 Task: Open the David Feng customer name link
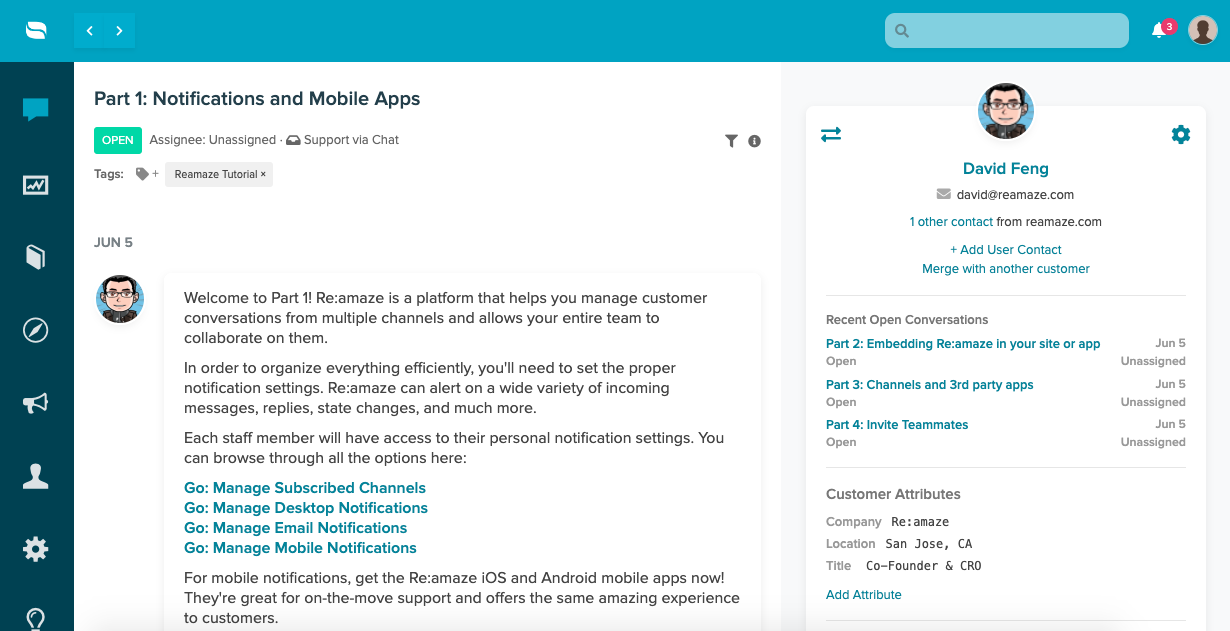(1006, 169)
